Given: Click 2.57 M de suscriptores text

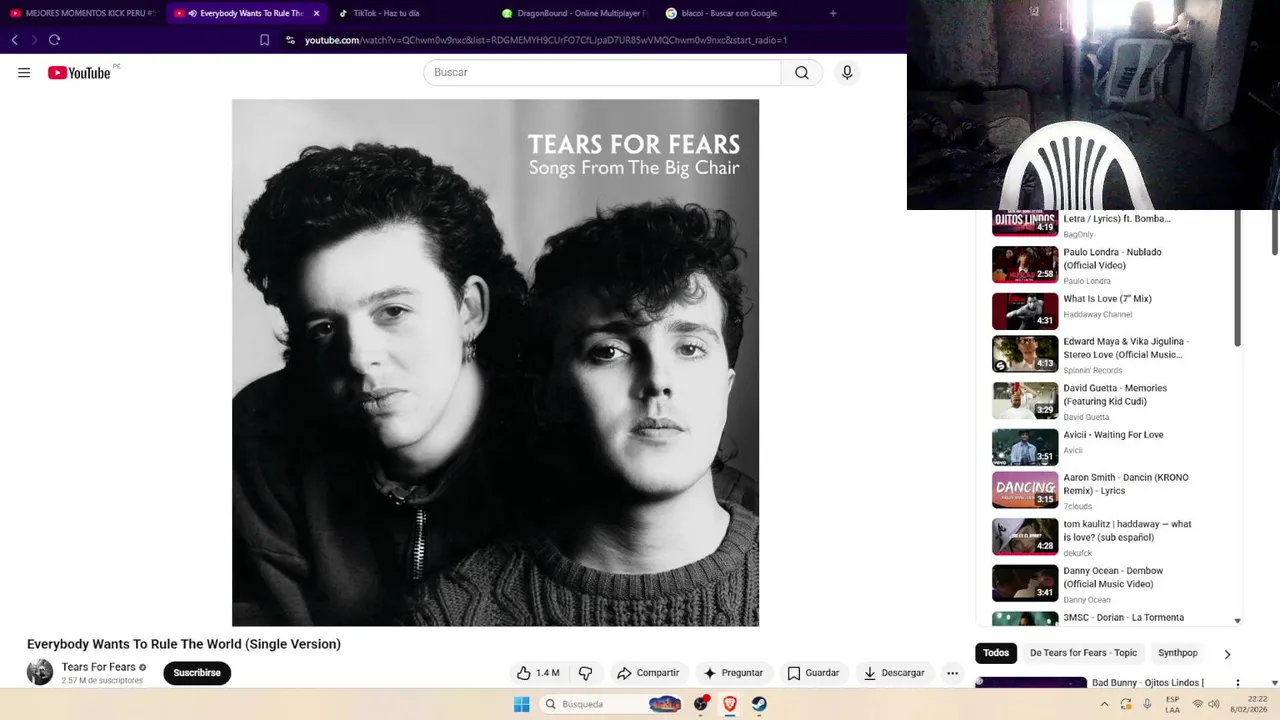Looking at the screenshot, I should (102, 681).
